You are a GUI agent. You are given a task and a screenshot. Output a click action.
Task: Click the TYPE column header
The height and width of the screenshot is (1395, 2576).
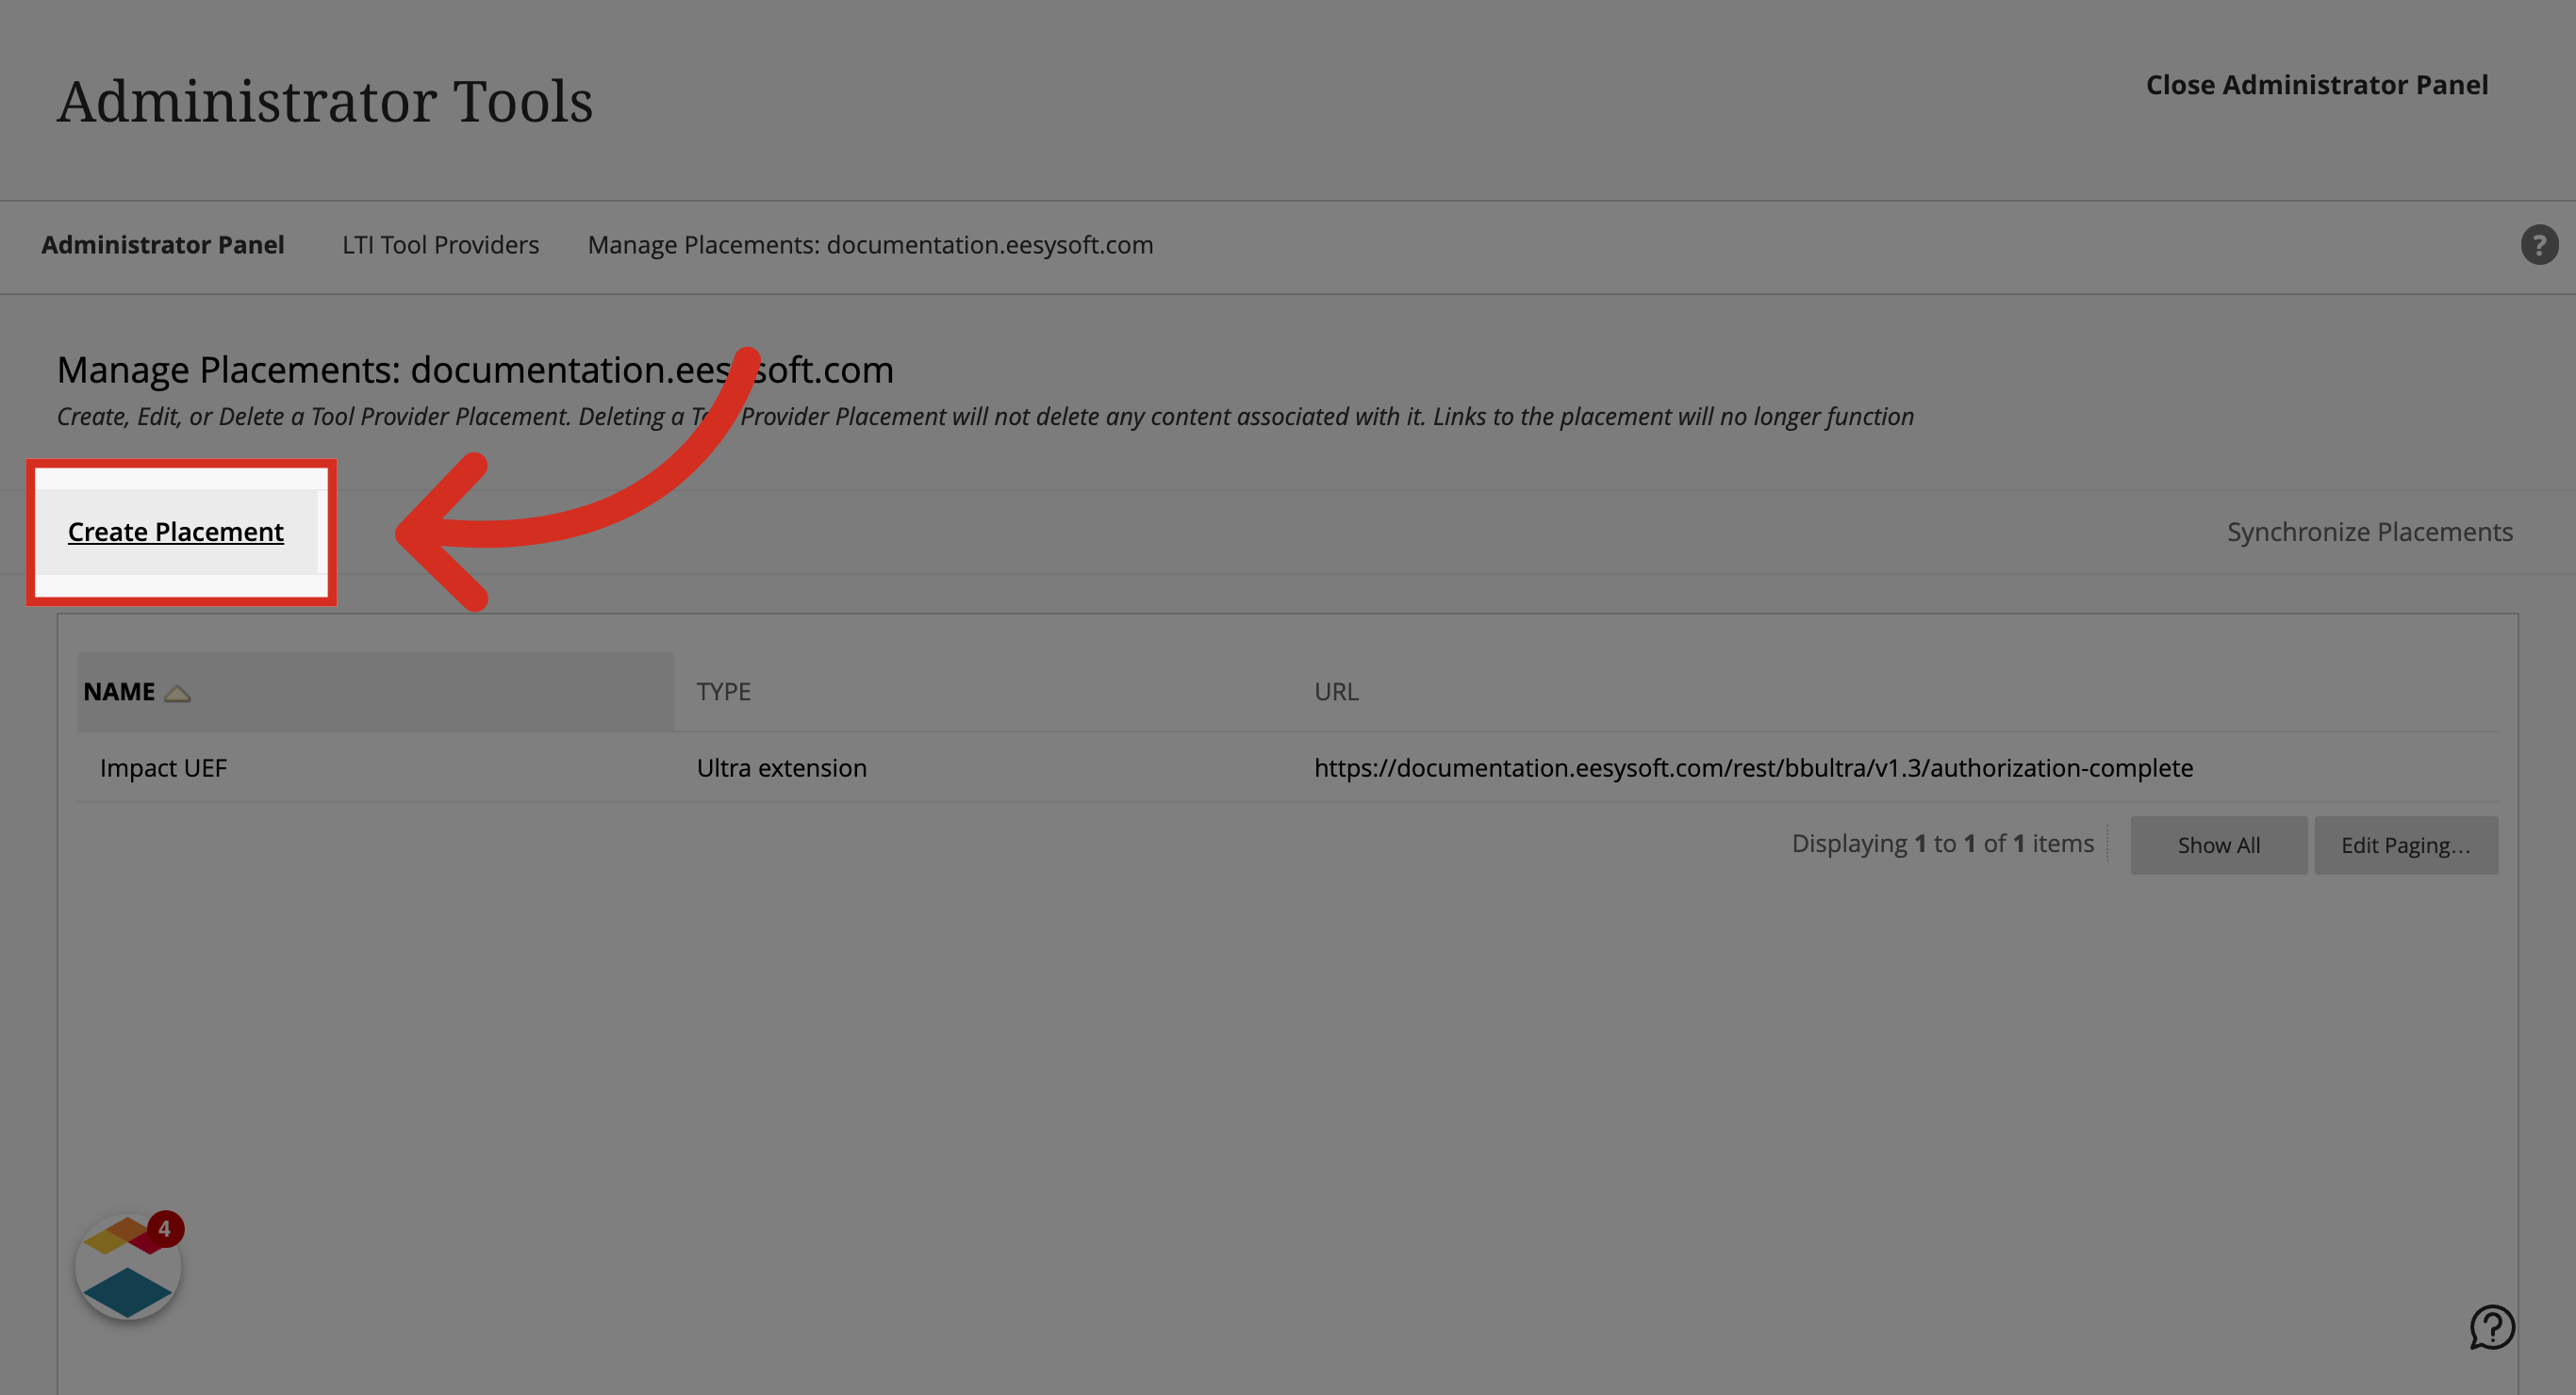click(x=724, y=692)
